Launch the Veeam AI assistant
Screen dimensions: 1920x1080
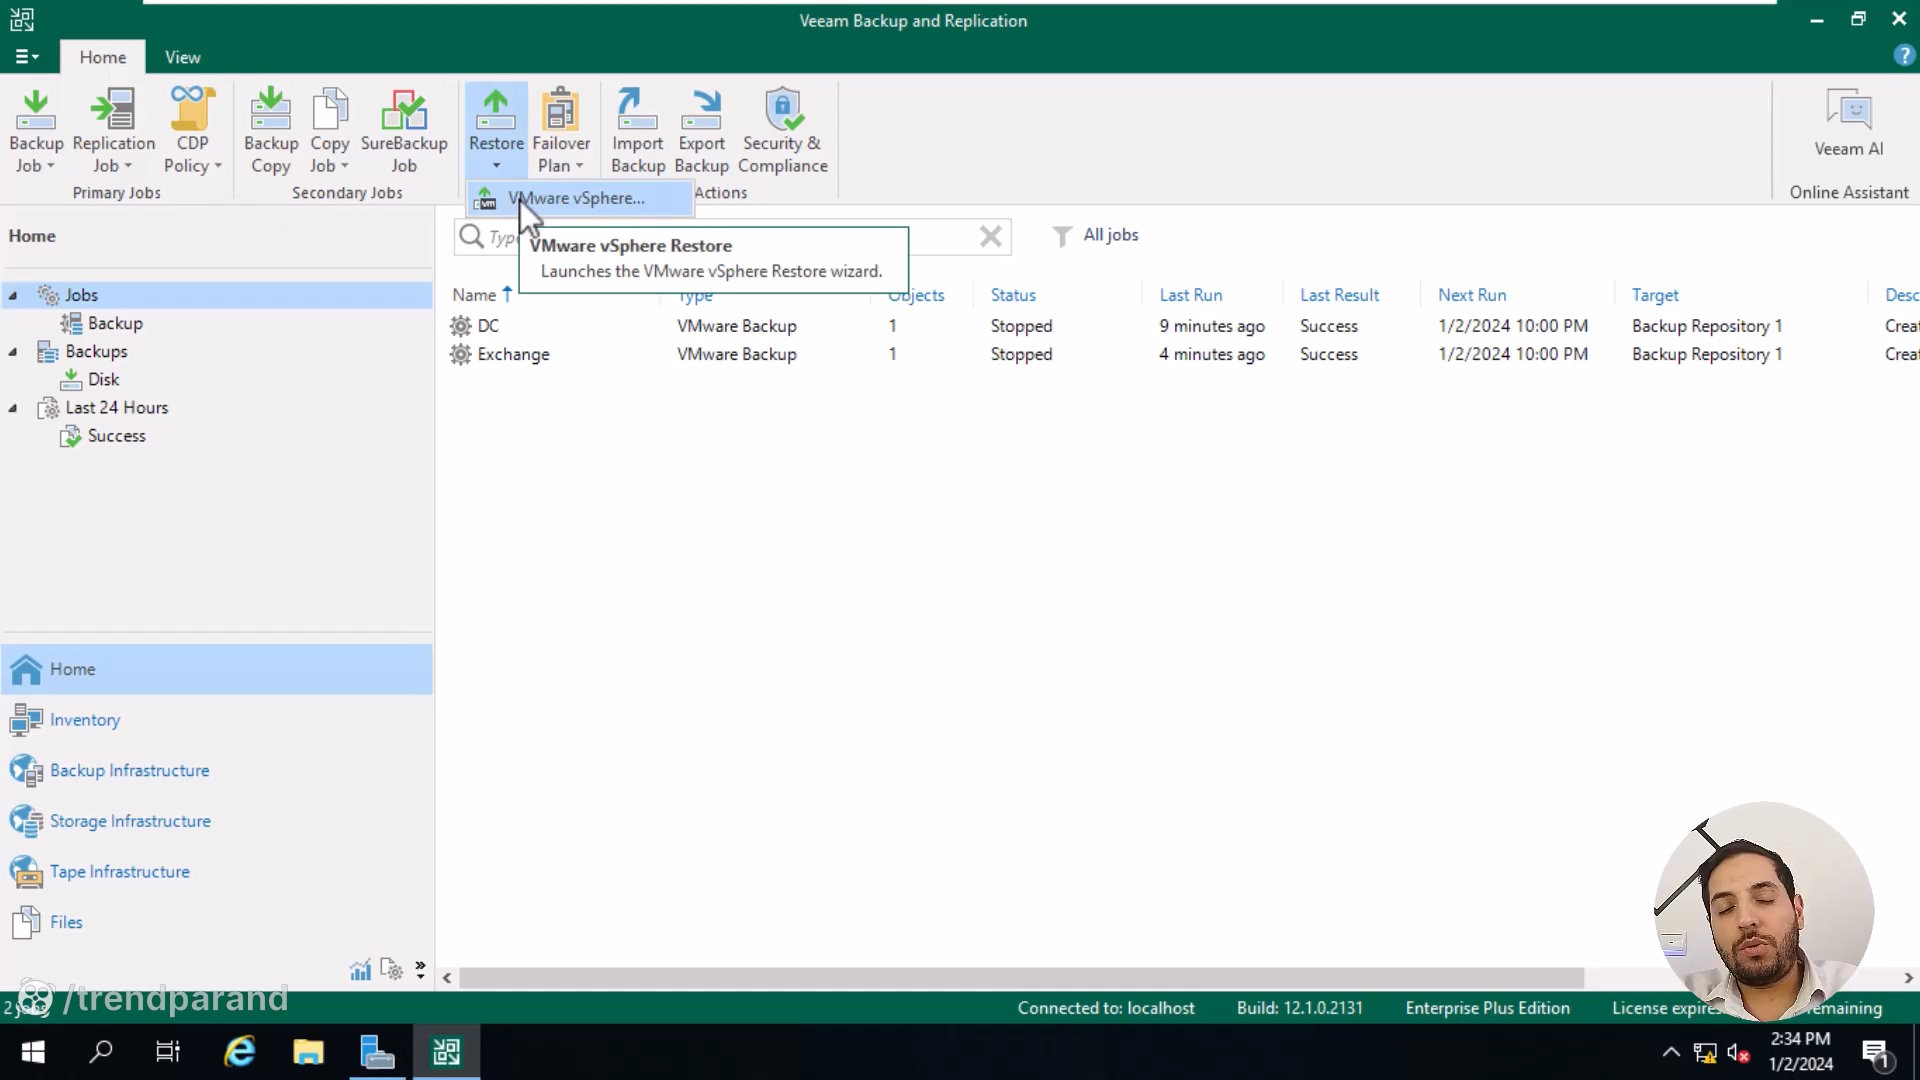pos(1848,123)
